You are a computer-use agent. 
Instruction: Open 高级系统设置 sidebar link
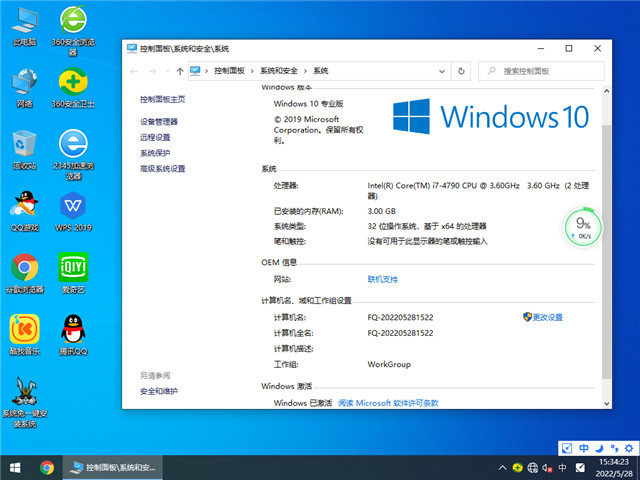[x=162, y=169]
